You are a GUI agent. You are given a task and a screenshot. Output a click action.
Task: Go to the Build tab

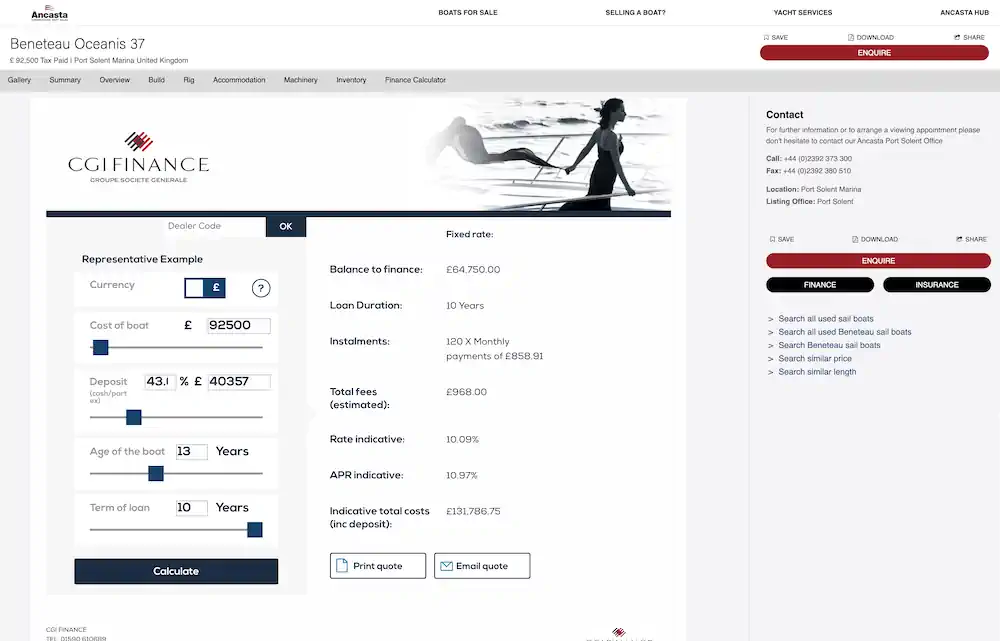click(156, 80)
